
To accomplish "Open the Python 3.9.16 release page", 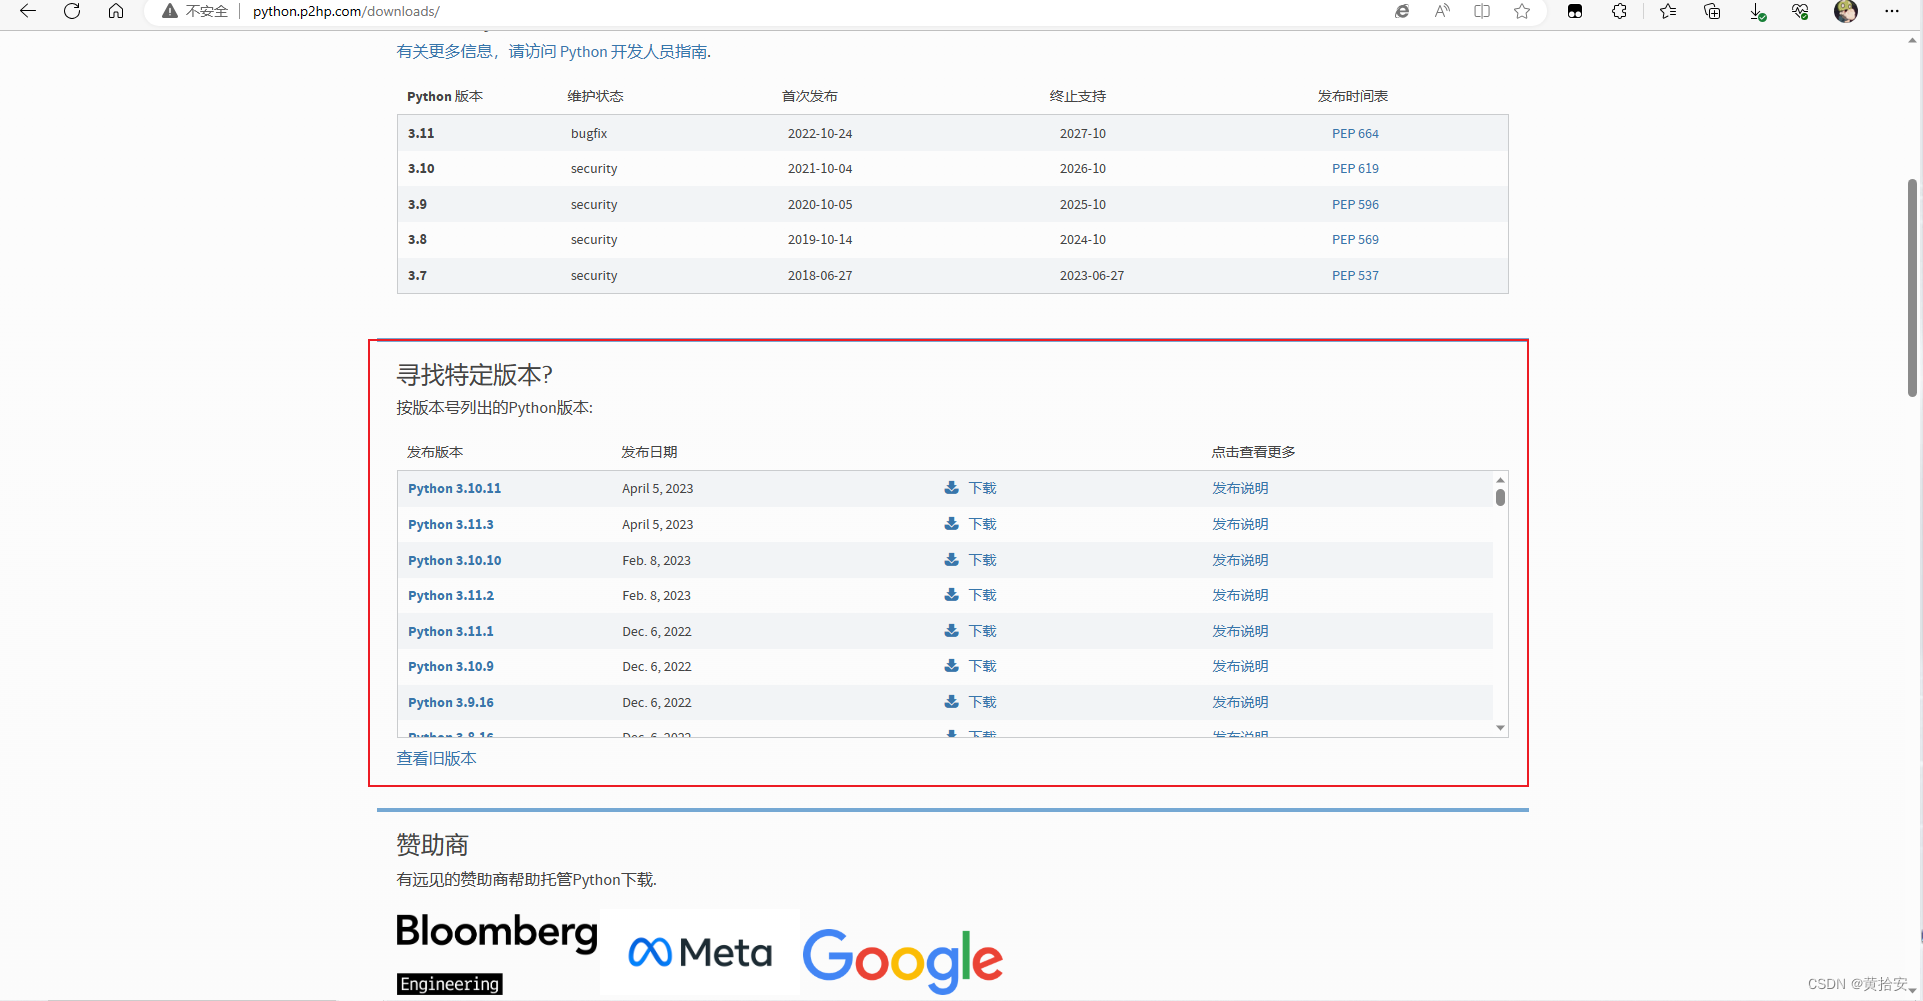I will [x=450, y=702].
